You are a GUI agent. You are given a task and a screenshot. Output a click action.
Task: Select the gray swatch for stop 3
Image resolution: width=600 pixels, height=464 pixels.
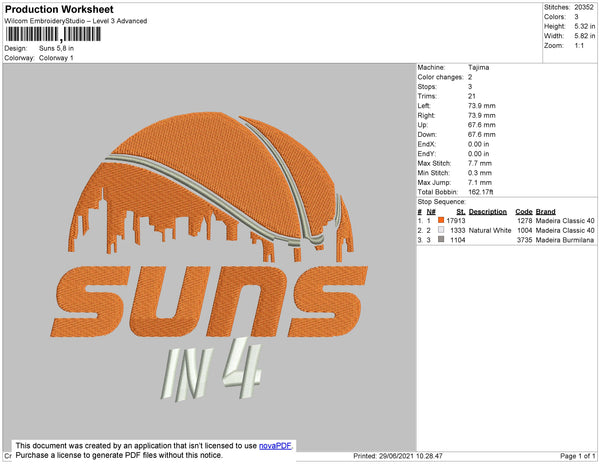[x=441, y=241]
